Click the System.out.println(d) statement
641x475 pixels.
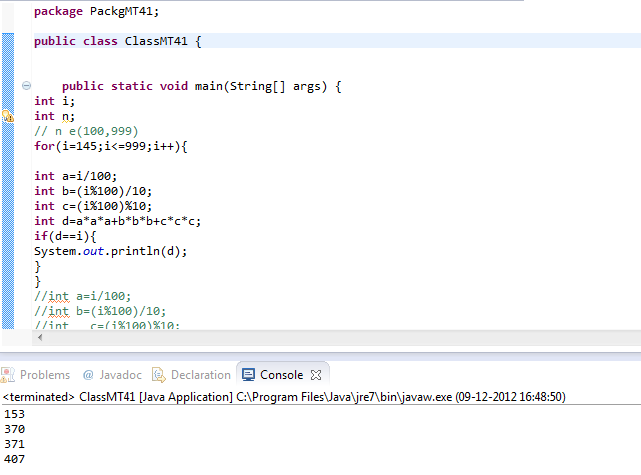pyautogui.click(x=110, y=251)
